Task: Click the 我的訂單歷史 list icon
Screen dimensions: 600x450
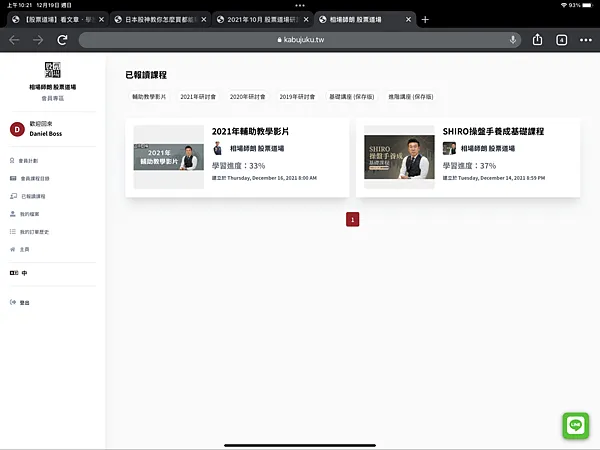Action: click(x=13, y=232)
